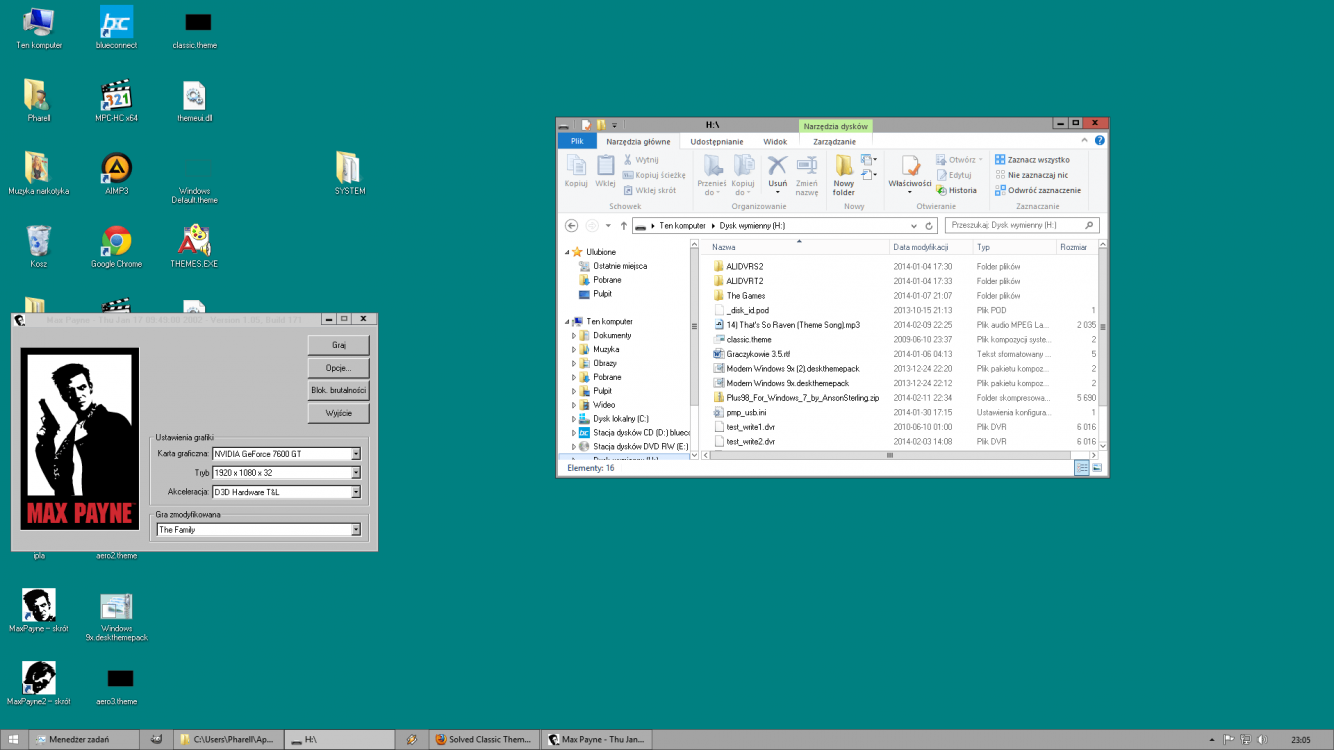
Task: Open the Google Chrome desktop icon
Action: click(116, 247)
